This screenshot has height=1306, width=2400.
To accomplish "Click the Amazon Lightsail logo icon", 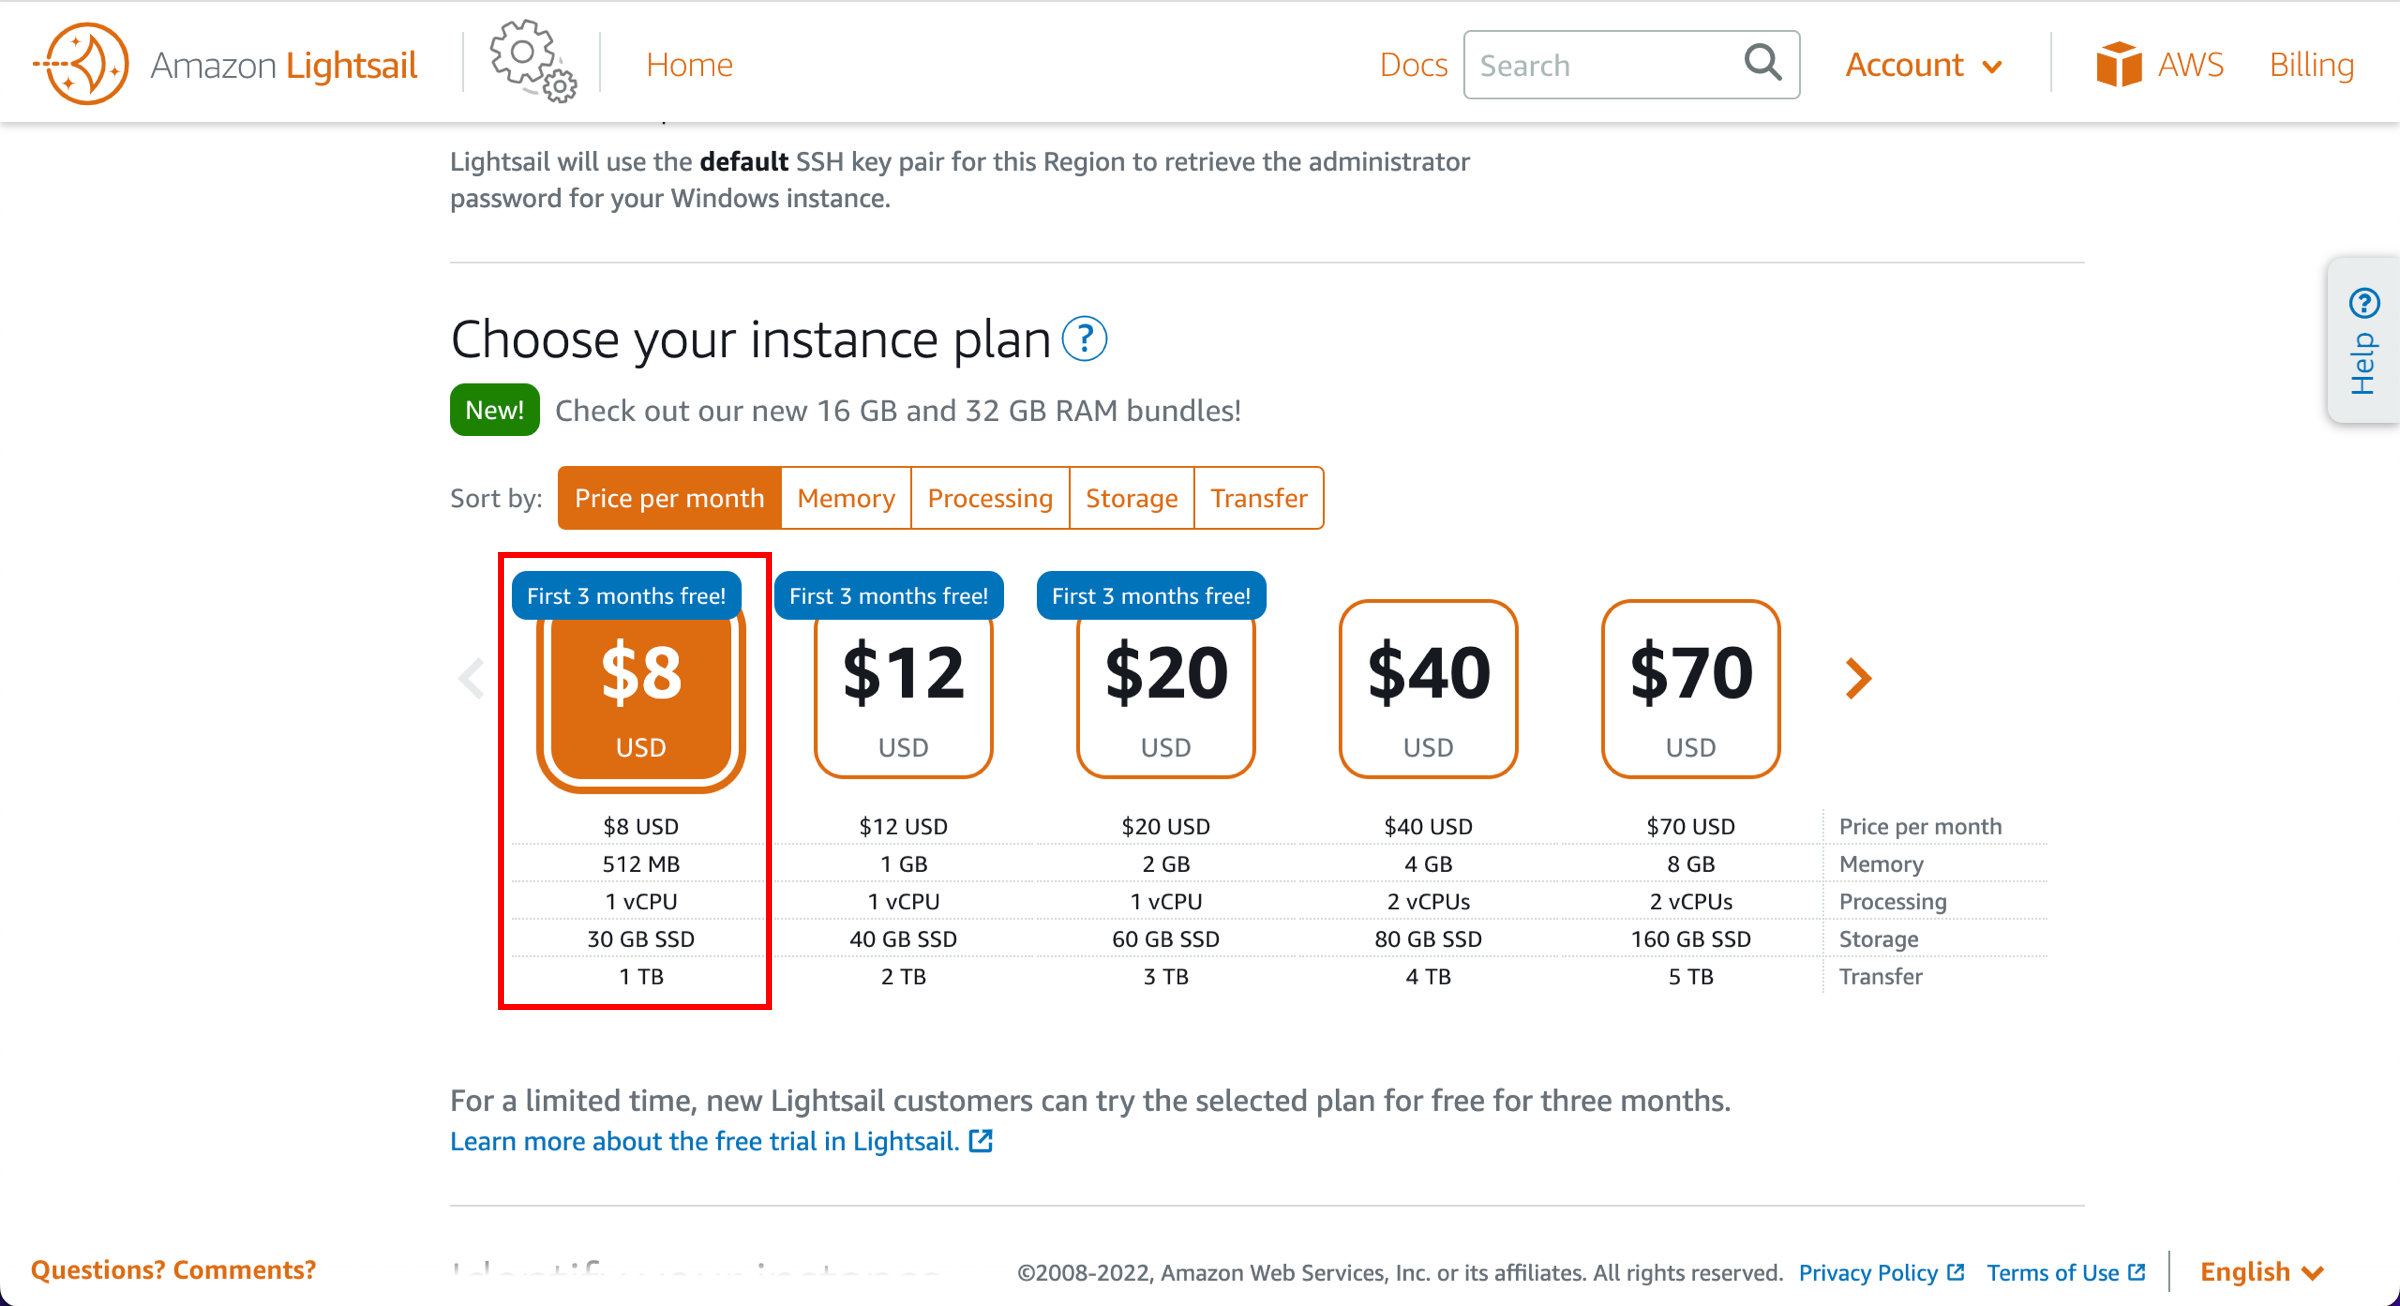I will [x=77, y=64].
